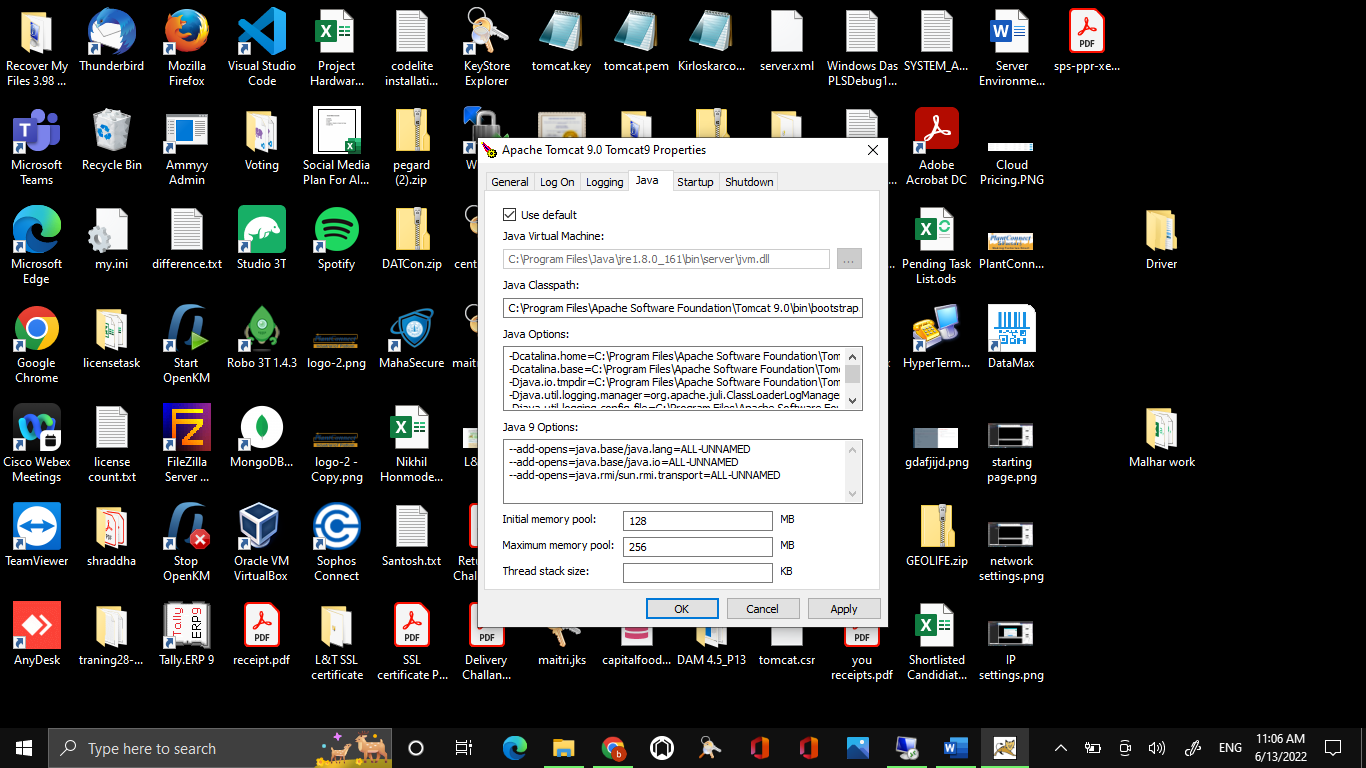Click the Java Classpath field
The image size is (1366, 768).
click(x=683, y=308)
